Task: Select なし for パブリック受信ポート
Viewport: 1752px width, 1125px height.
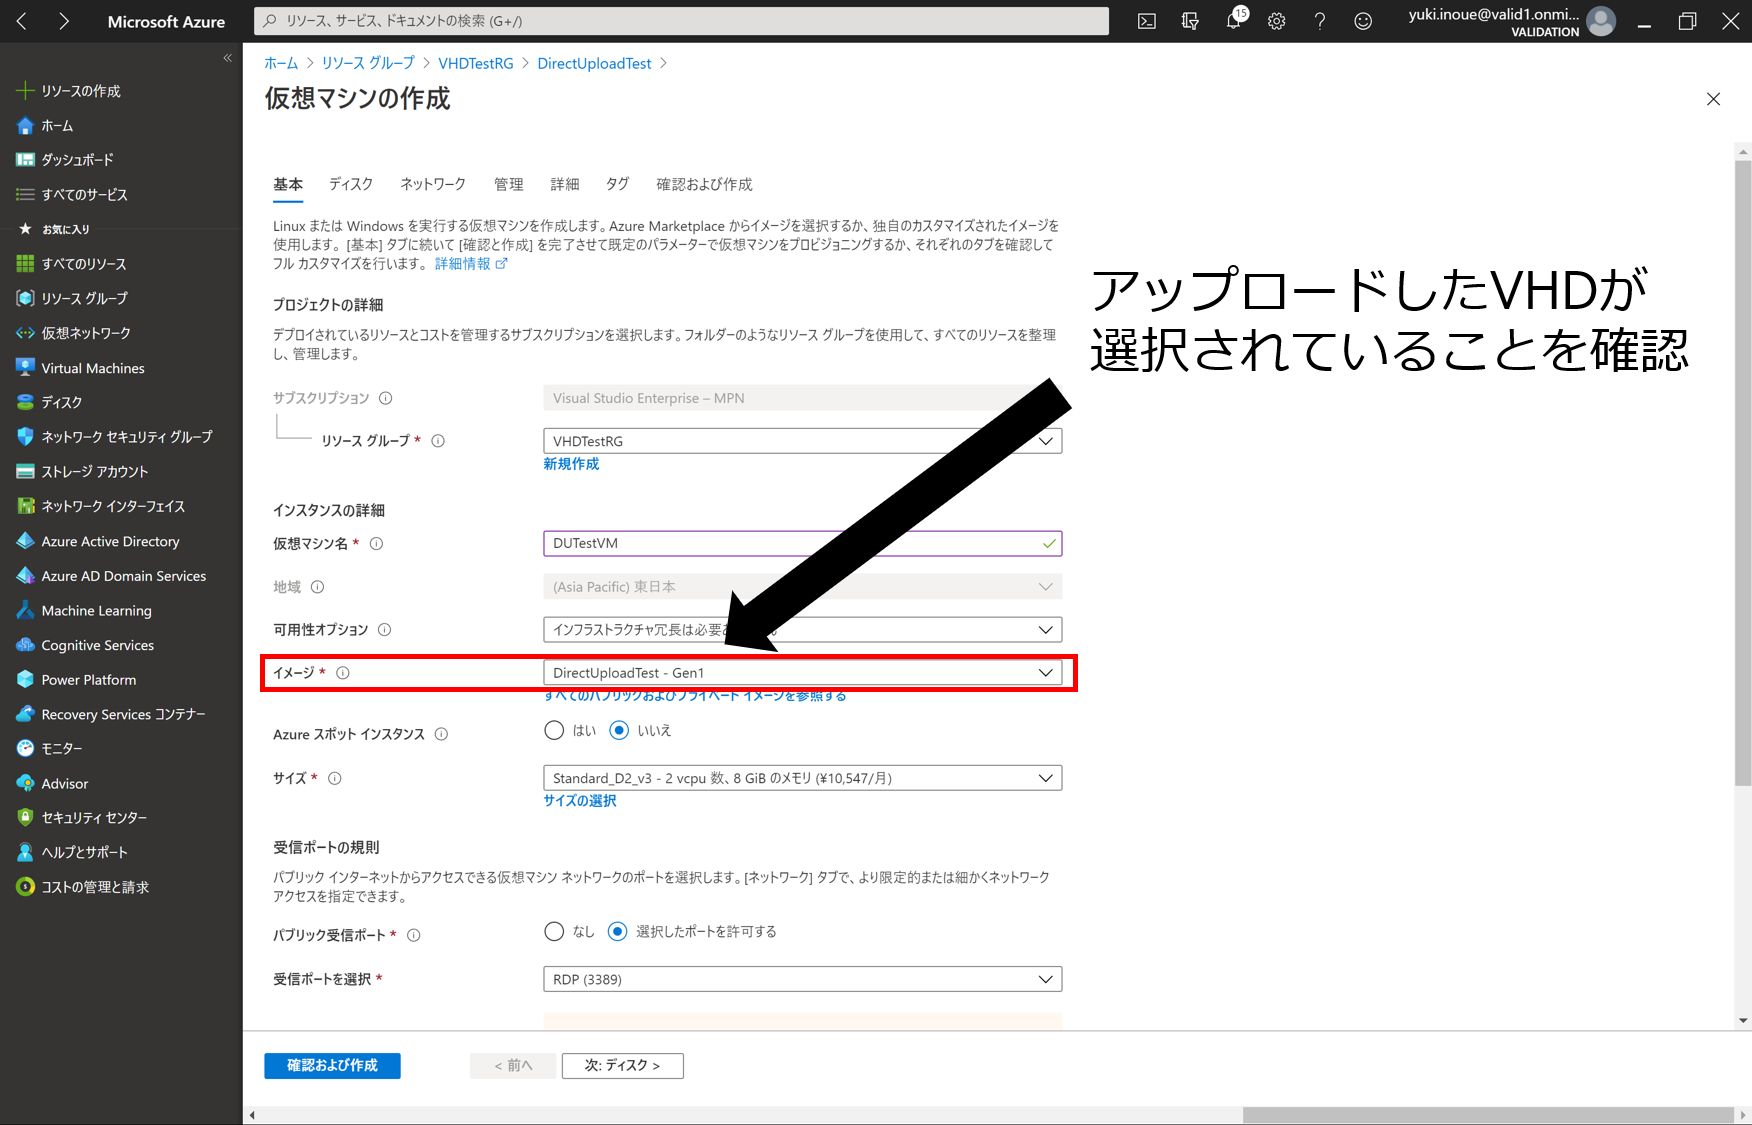Action: [x=554, y=932]
